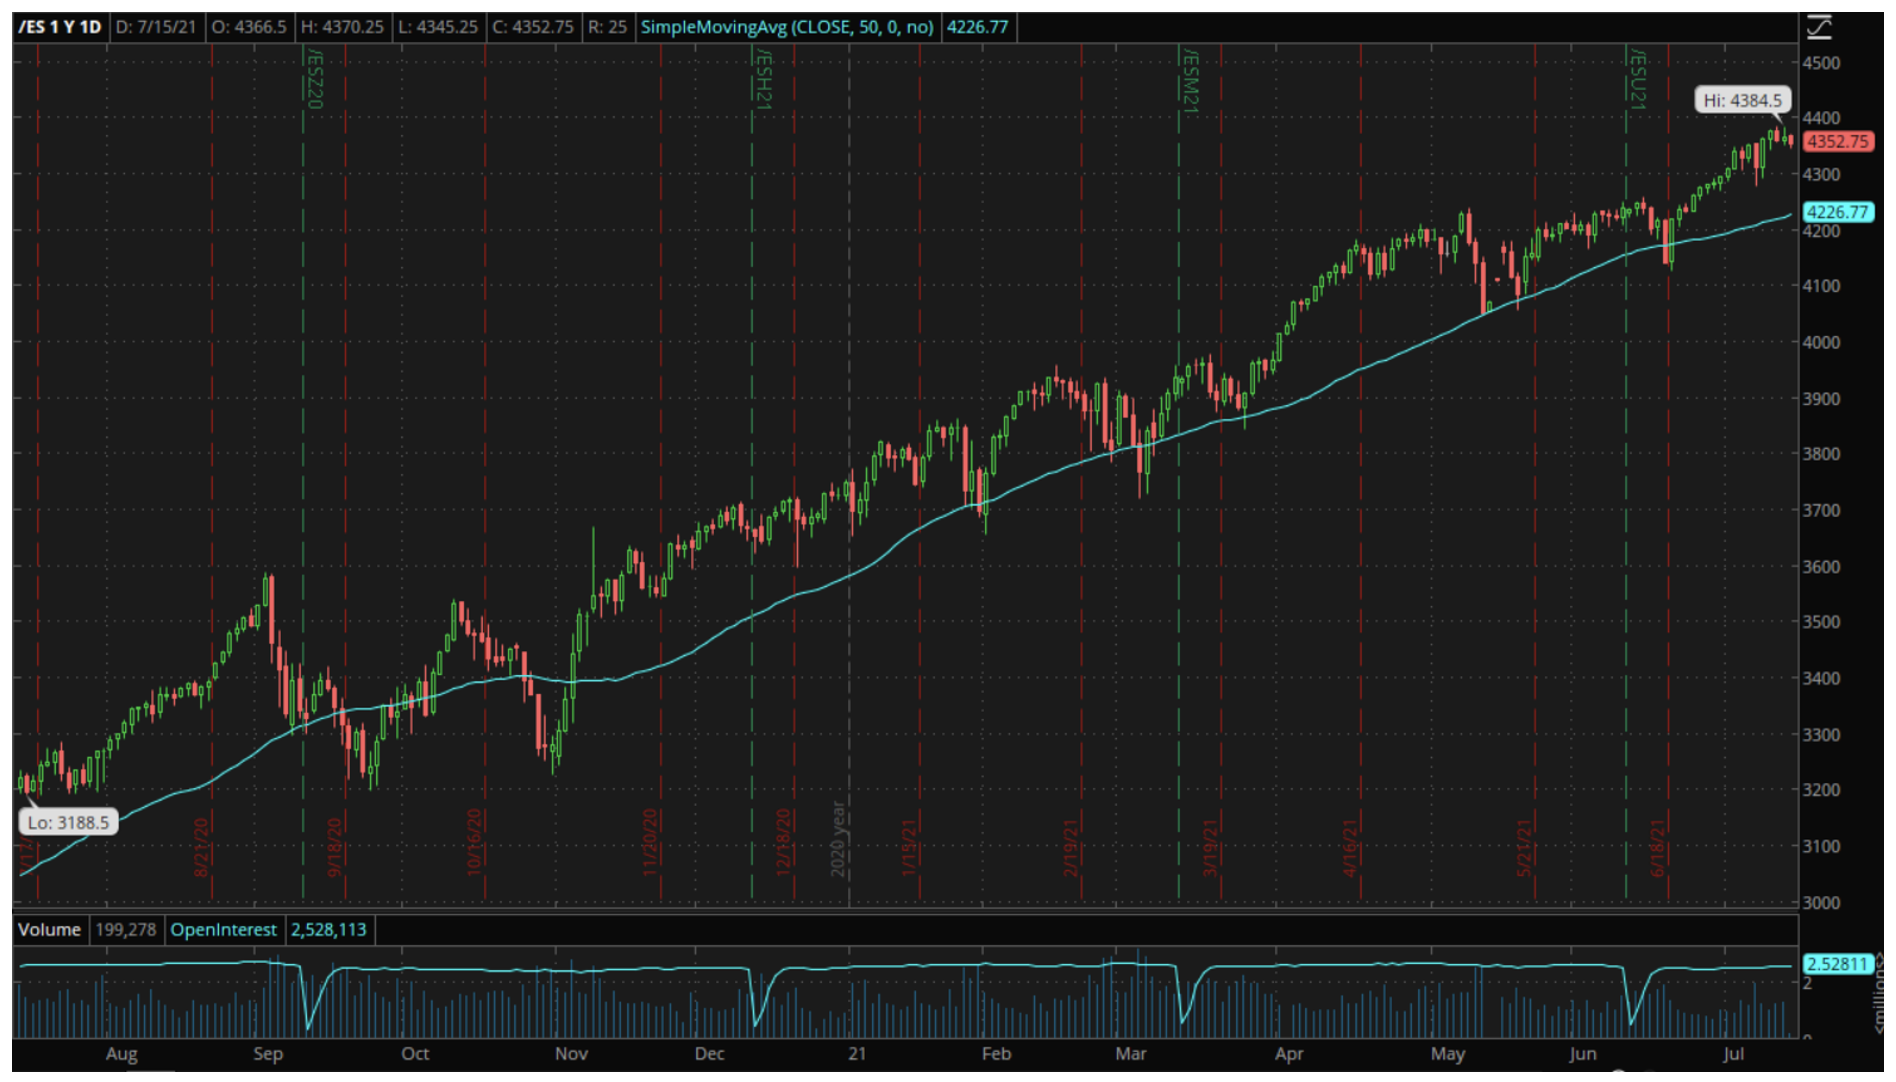The height and width of the screenshot is (1082, 1896).
Task: Click the 3700 price axis label
Action: click(x=1821, y=510)
